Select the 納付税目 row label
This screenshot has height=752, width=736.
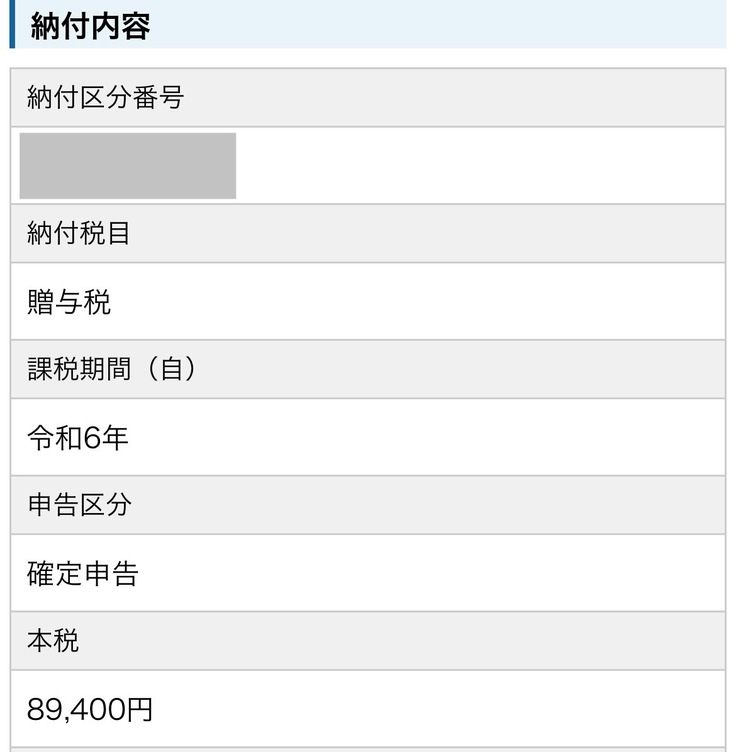pos(79,234)
